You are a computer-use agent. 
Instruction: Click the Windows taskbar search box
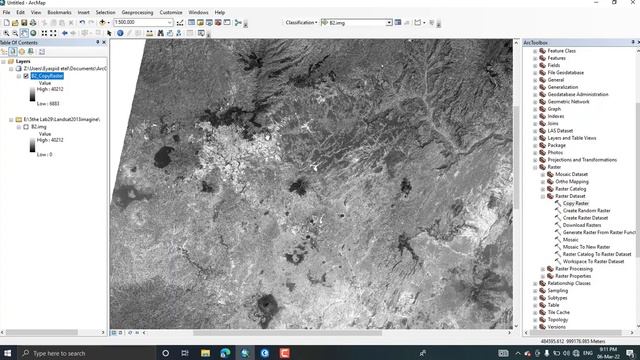click(x=86, y=353)
